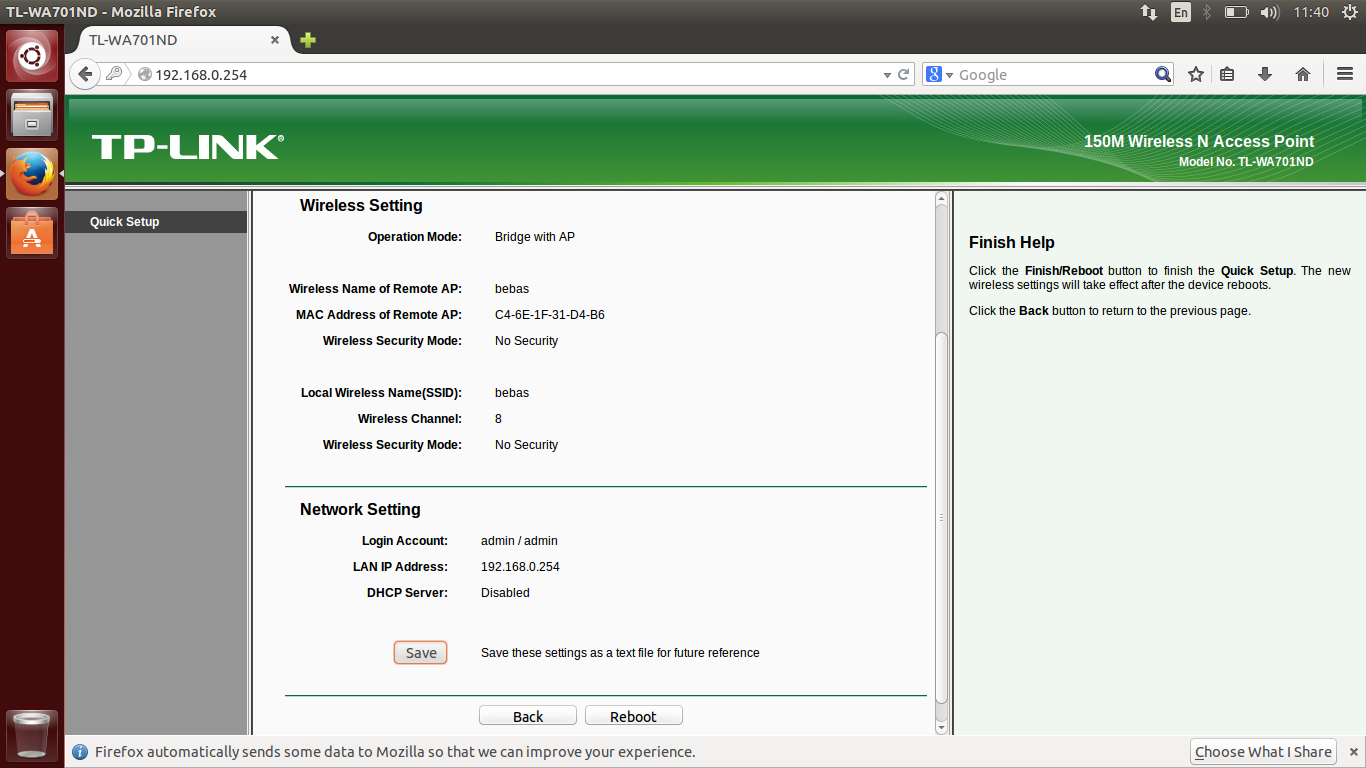
Task: Open the URL history dropdown arrow
Action: 887,75
